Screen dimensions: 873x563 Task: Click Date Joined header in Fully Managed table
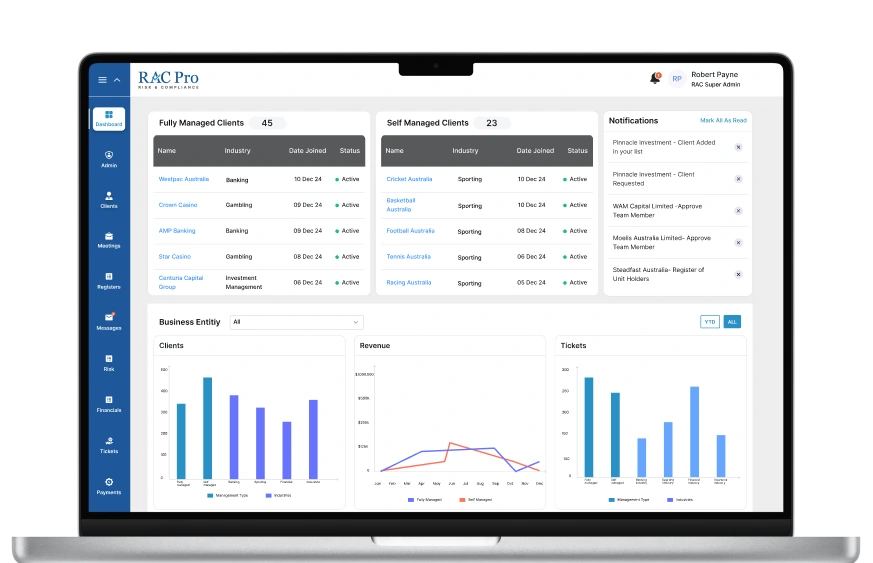point(307,150)
